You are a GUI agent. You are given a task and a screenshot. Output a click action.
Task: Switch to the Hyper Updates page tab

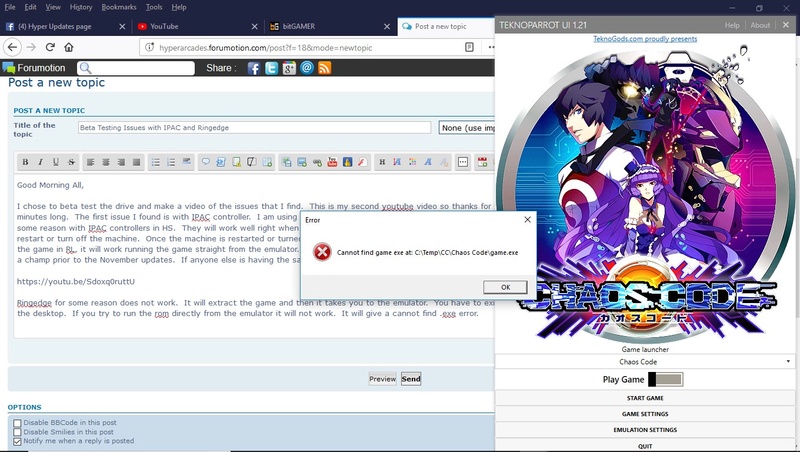[x=65, y=27]
